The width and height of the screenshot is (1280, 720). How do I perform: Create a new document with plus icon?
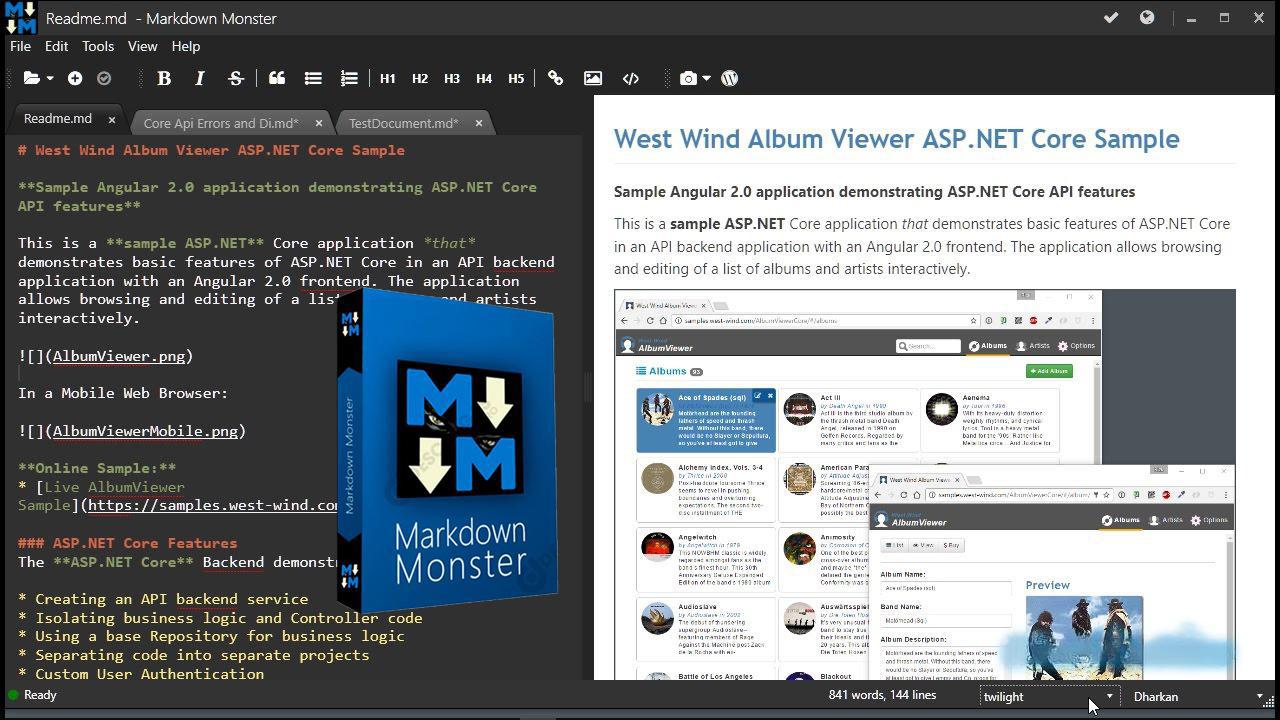(75, 78)
